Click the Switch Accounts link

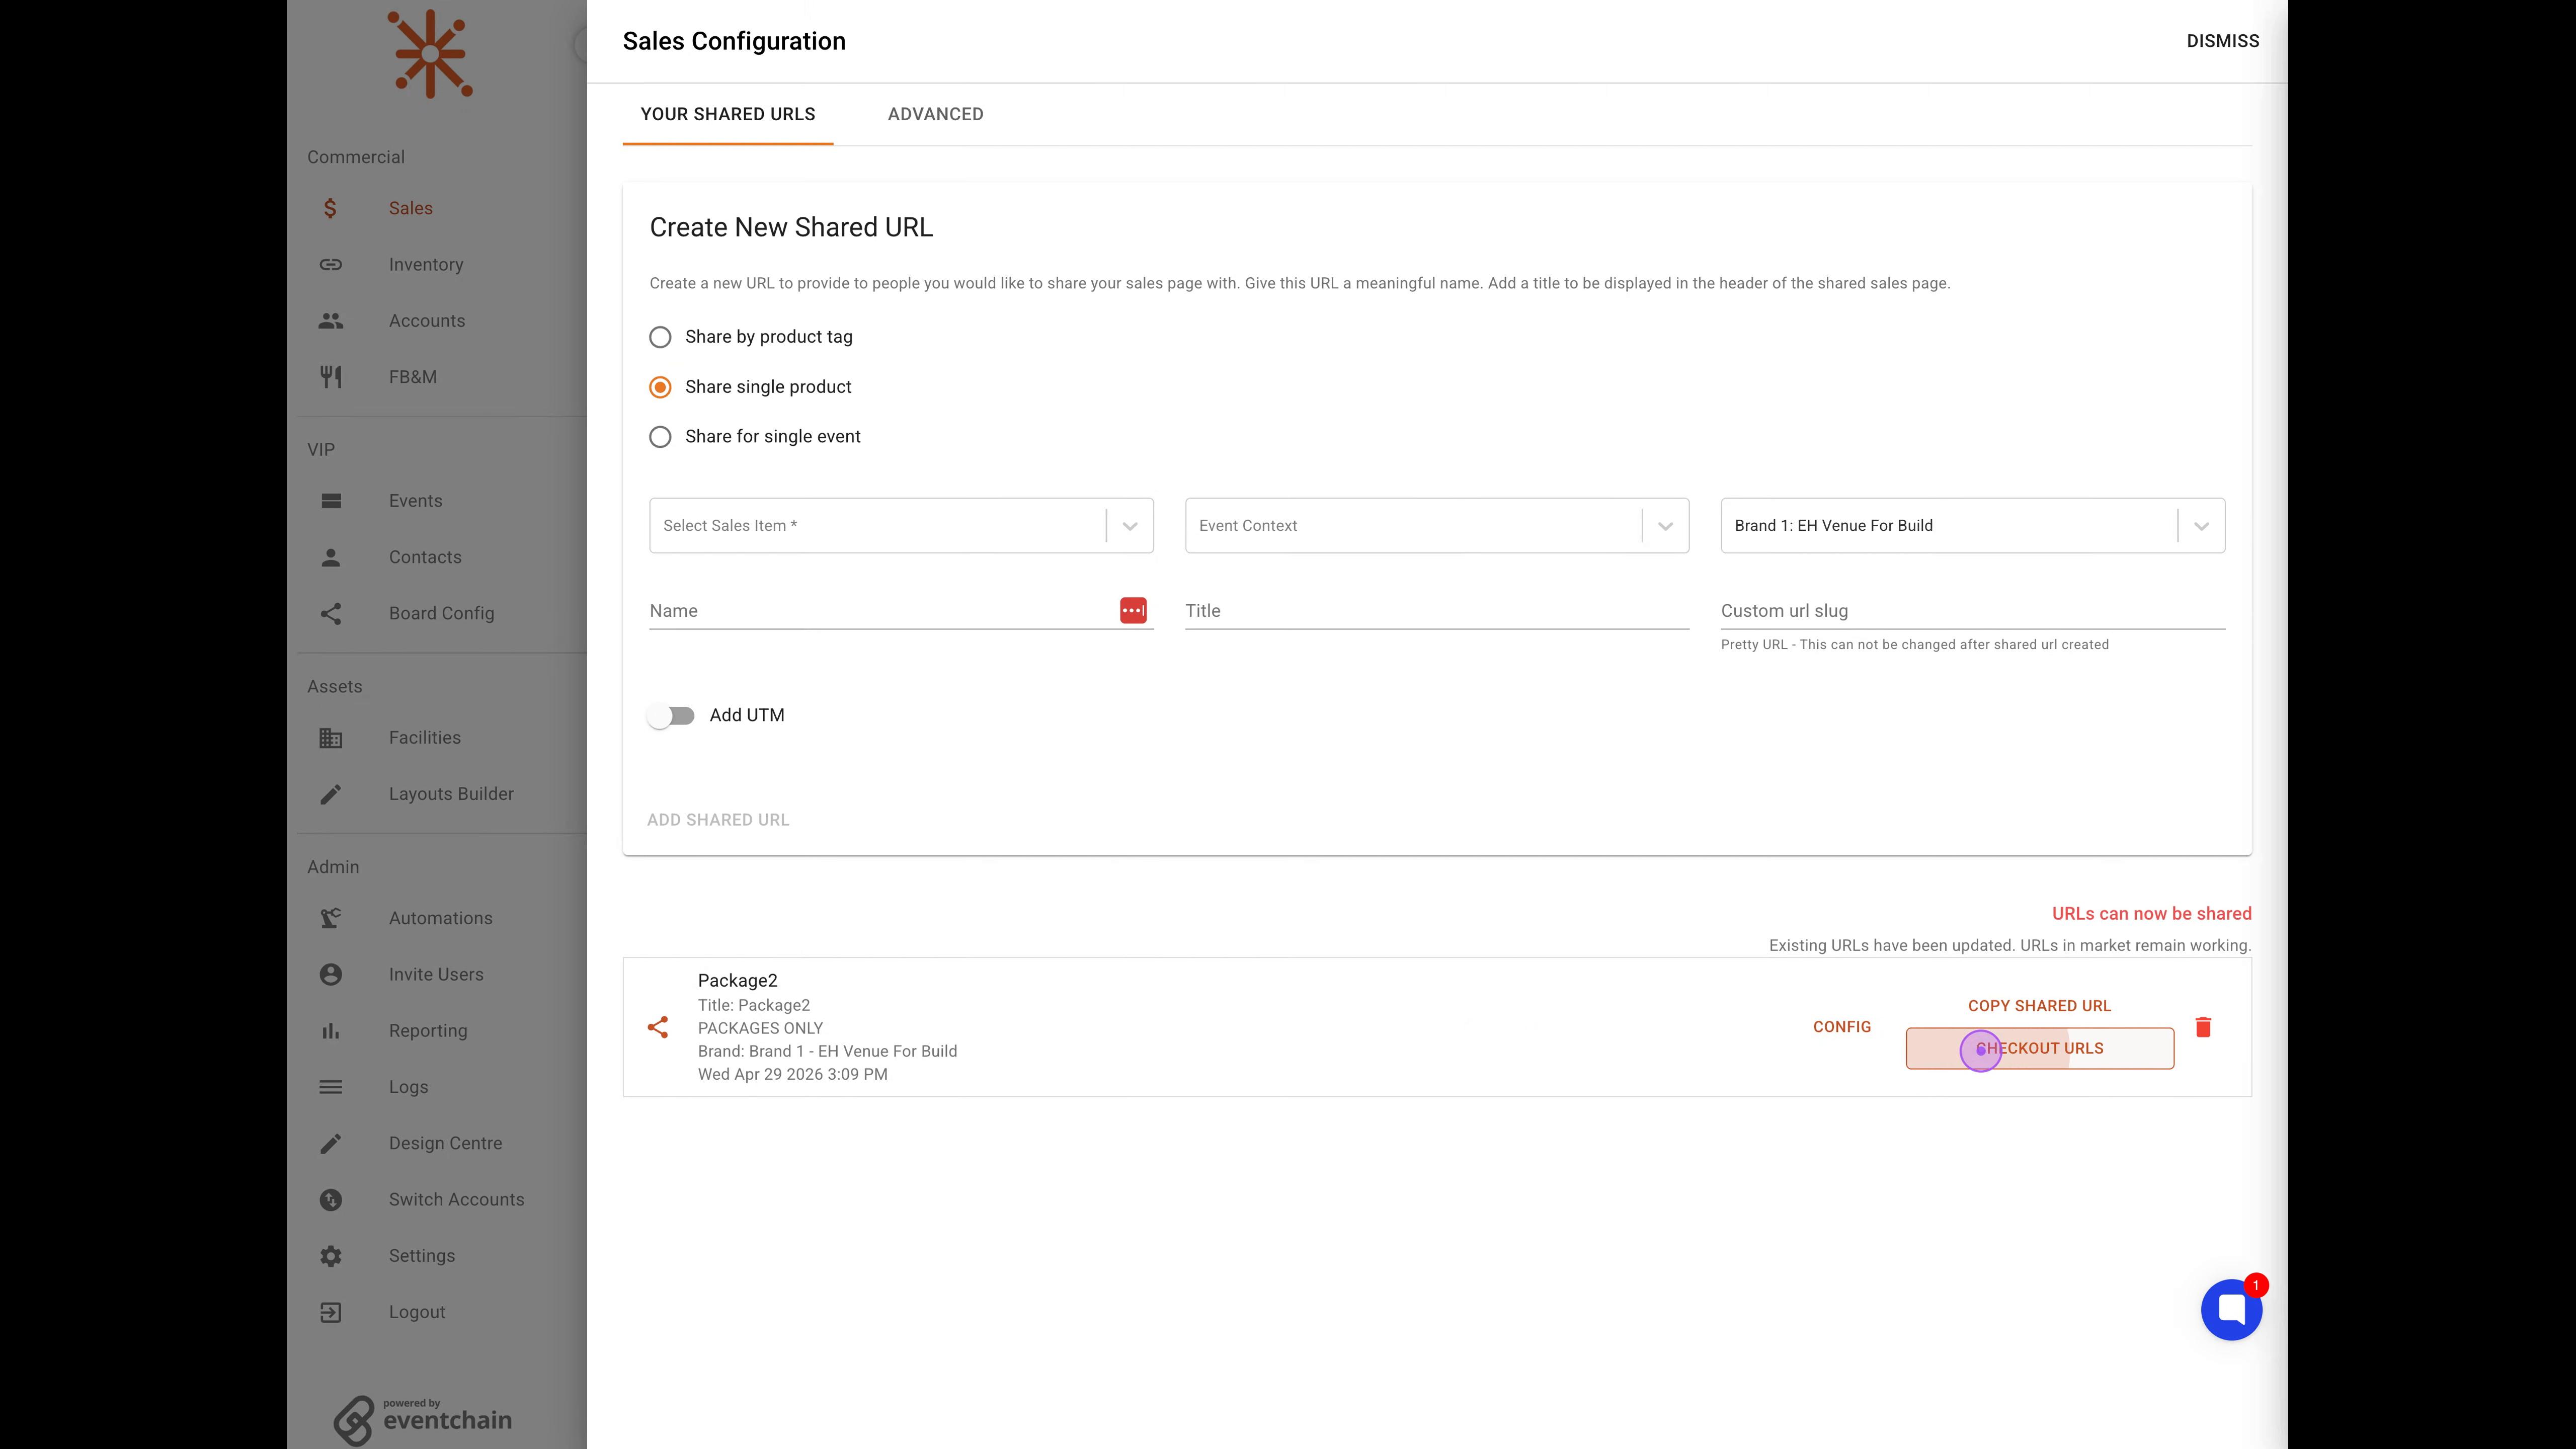[x=456, y=1199]
